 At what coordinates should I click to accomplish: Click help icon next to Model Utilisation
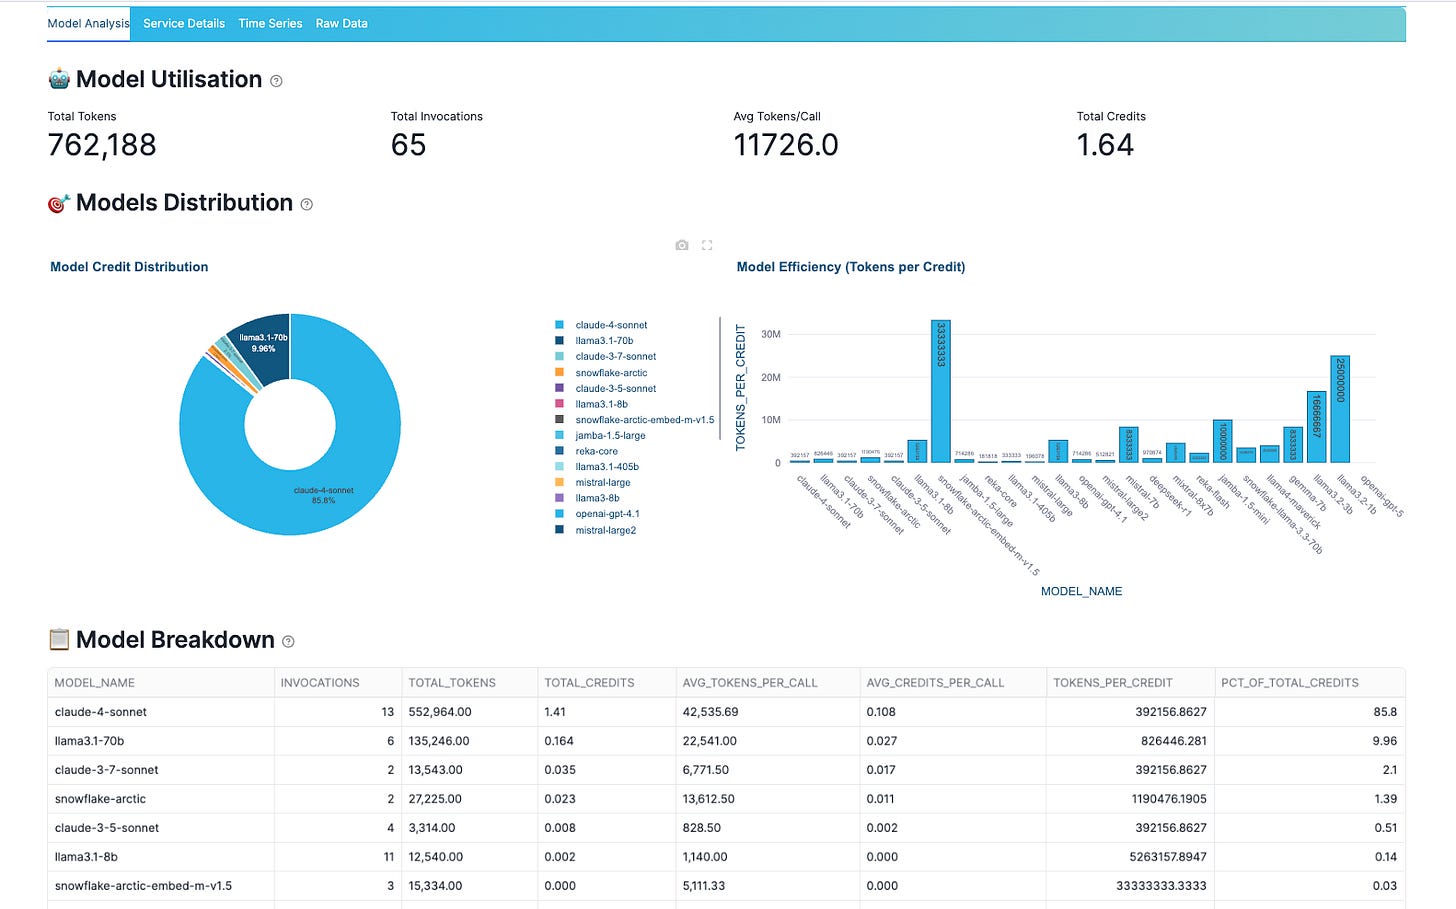pos(276,81)
